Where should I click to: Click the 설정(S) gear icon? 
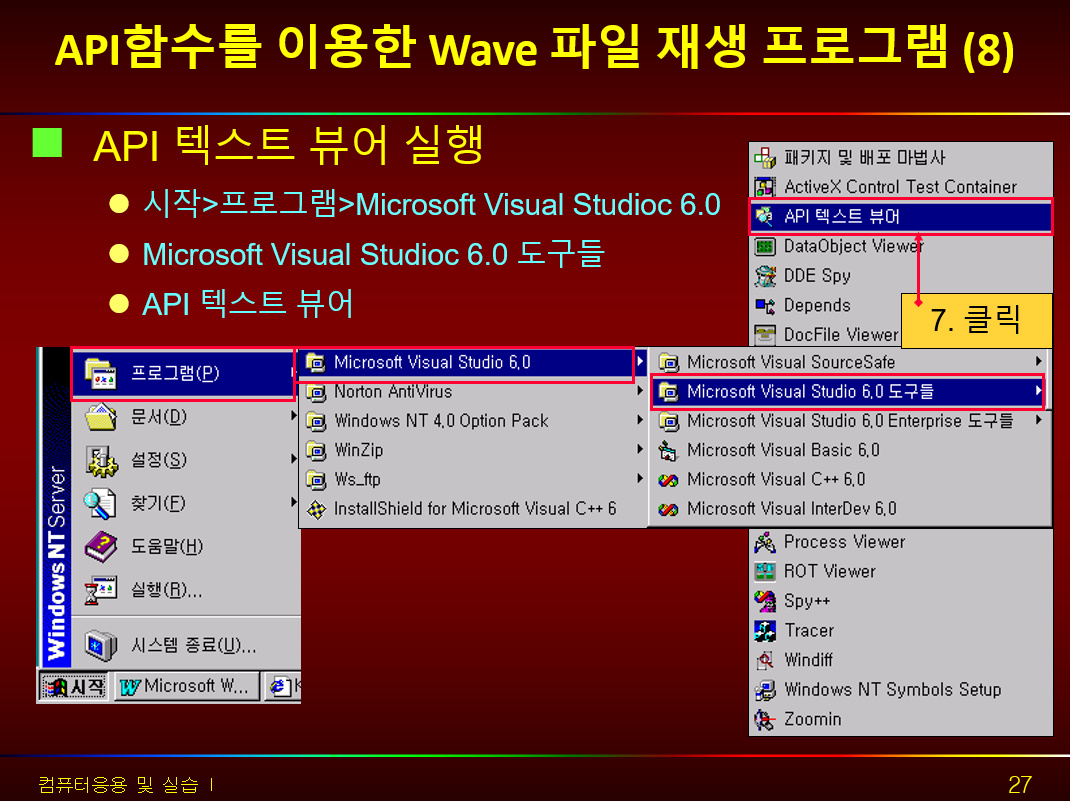(101, 460)
